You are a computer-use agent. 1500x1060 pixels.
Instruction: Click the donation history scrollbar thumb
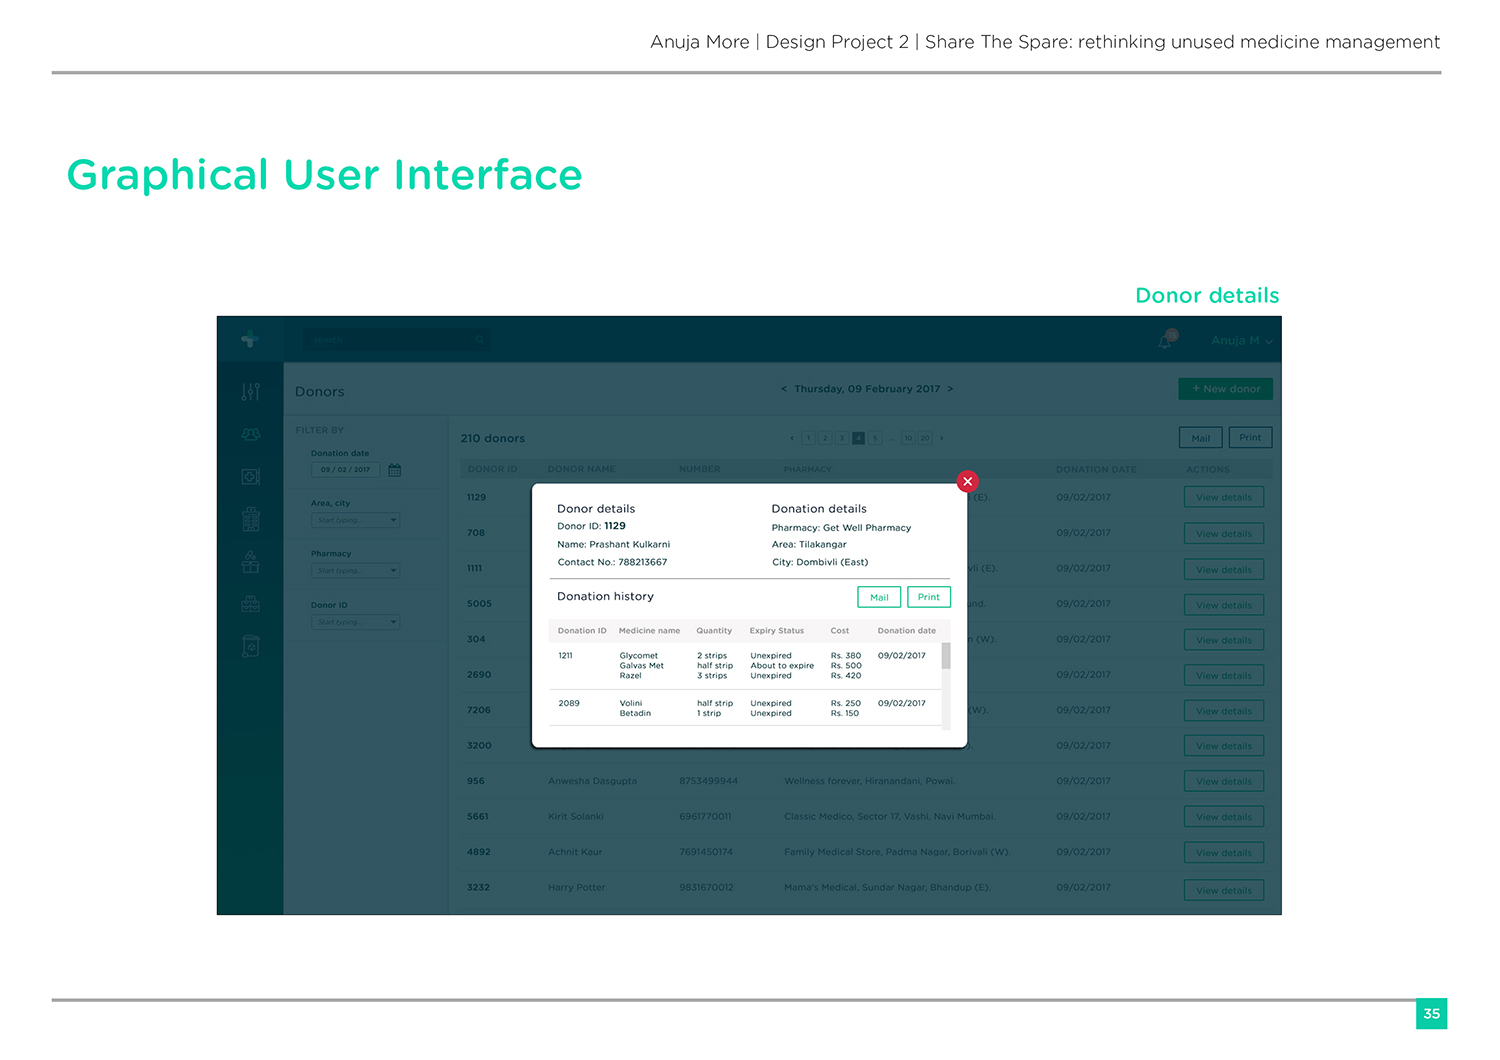click(946, 656)
